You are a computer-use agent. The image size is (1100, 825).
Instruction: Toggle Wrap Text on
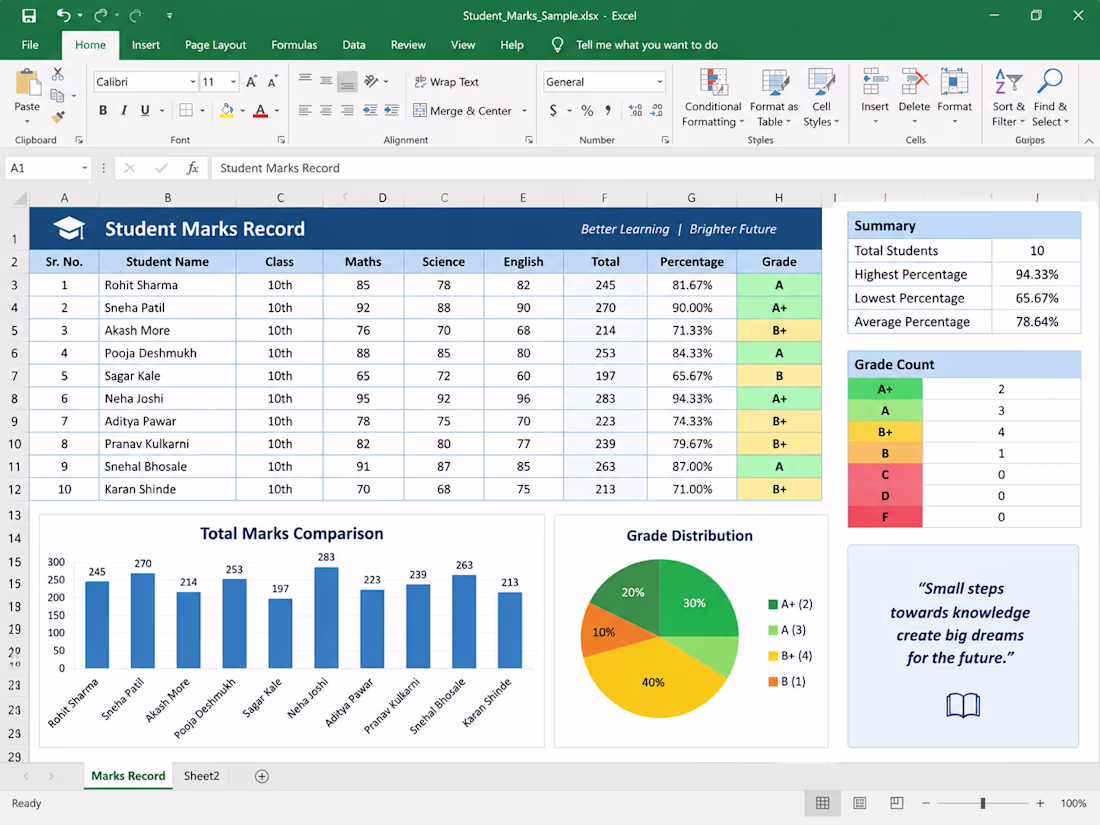[446, 81]
